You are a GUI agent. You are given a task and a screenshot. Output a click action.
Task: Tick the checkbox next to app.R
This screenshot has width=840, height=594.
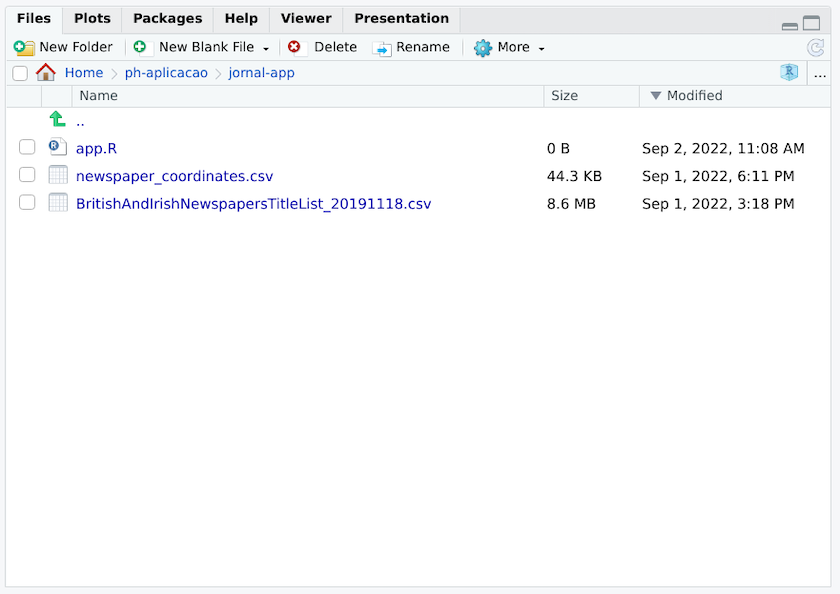27,148
